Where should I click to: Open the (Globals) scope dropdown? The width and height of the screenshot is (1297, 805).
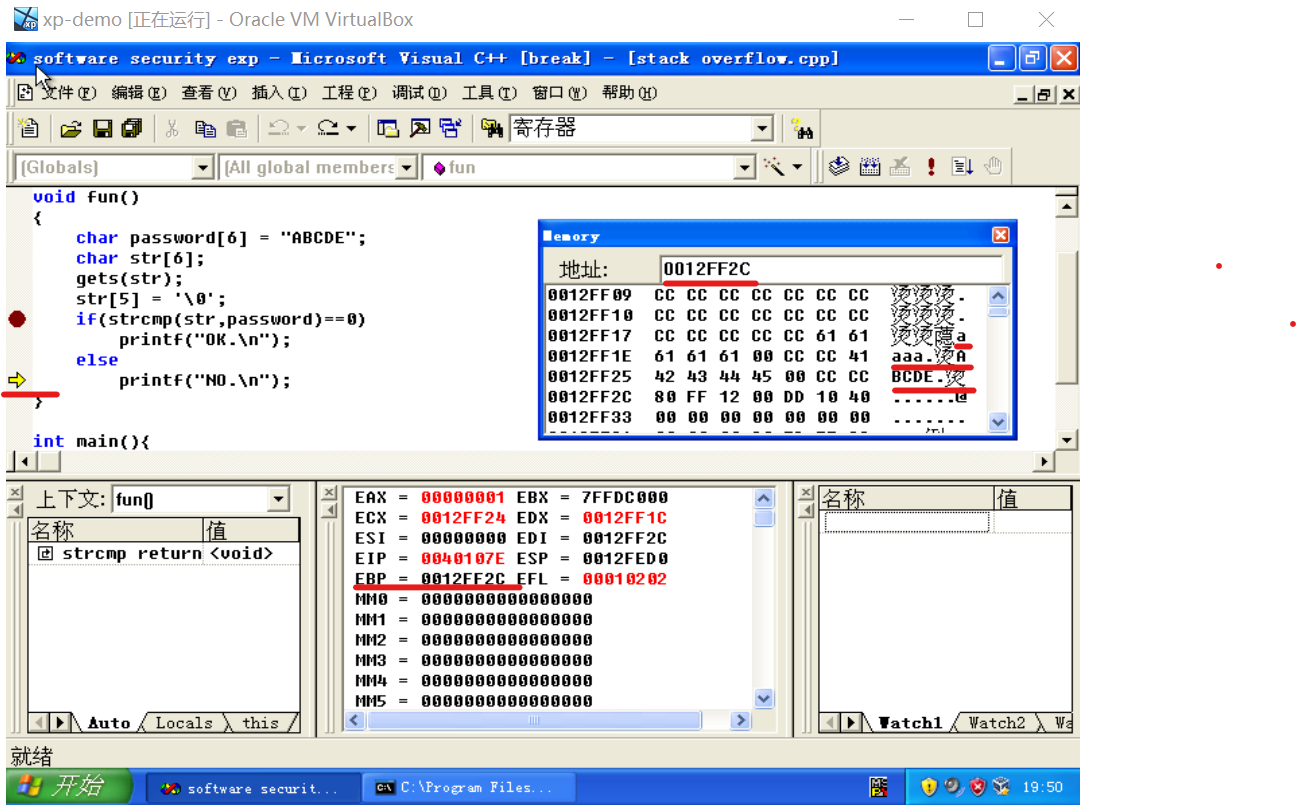[205, 167]
